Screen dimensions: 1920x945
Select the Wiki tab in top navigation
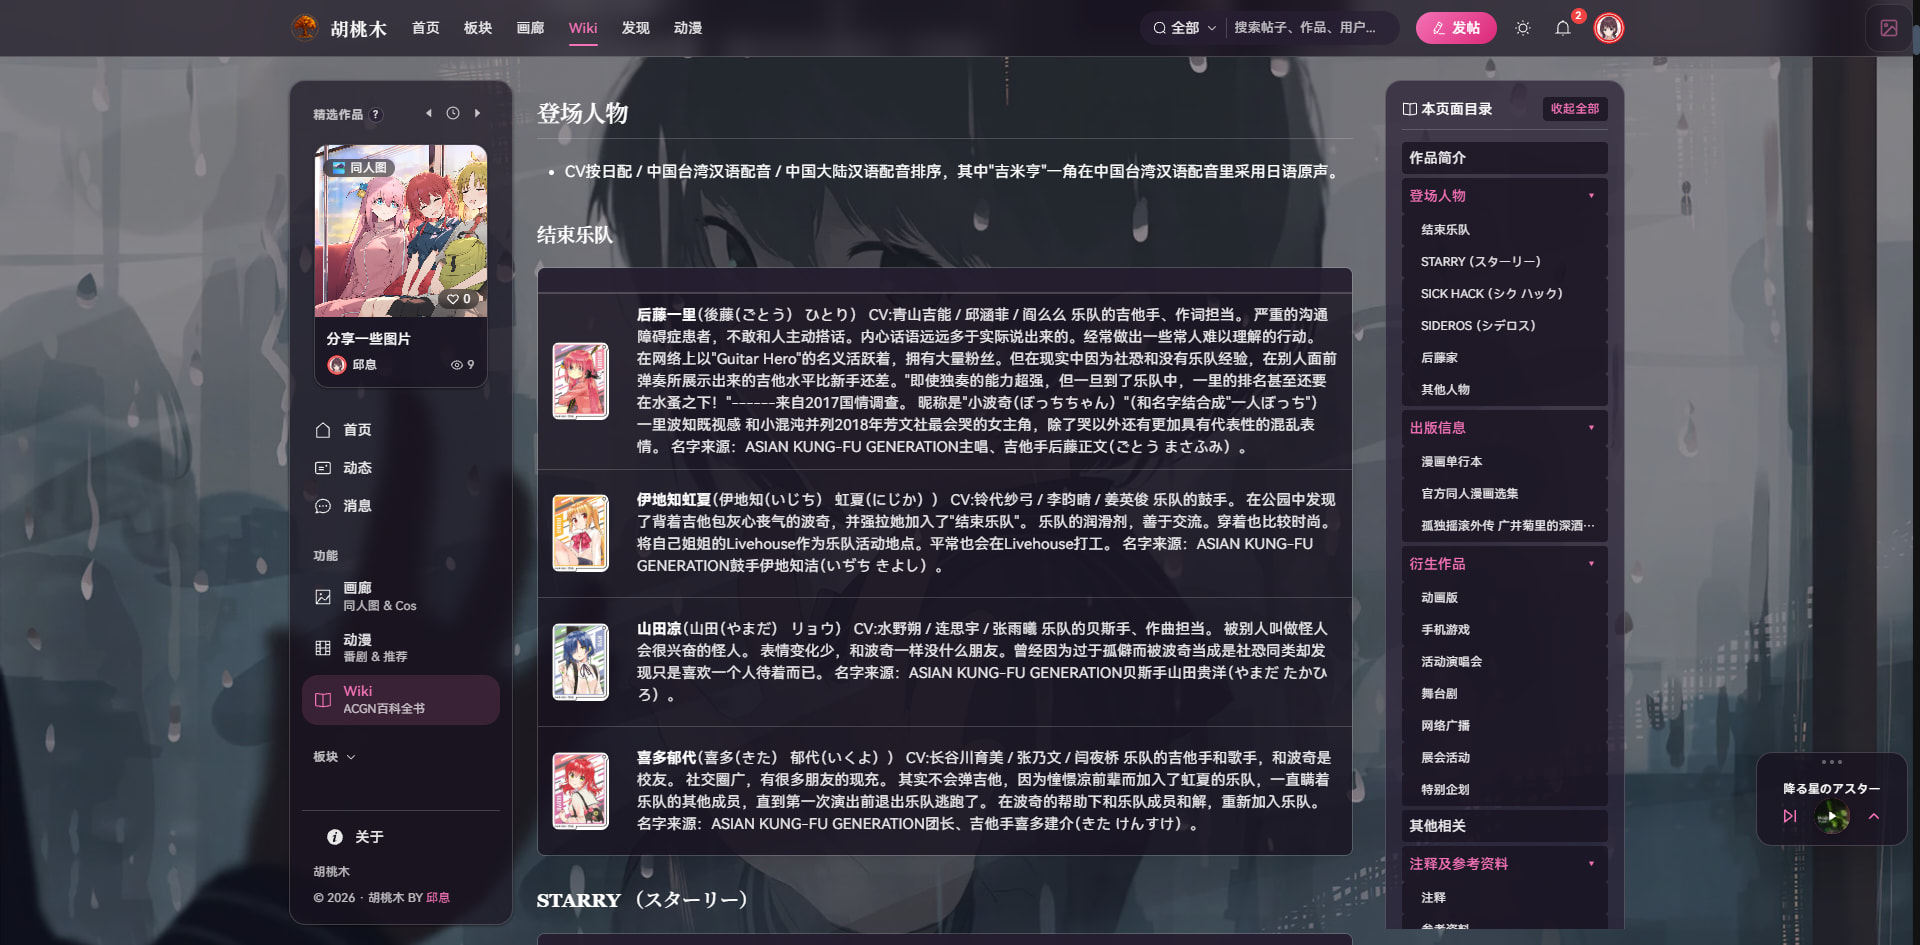pyautogui.click(x=583, y=28)
